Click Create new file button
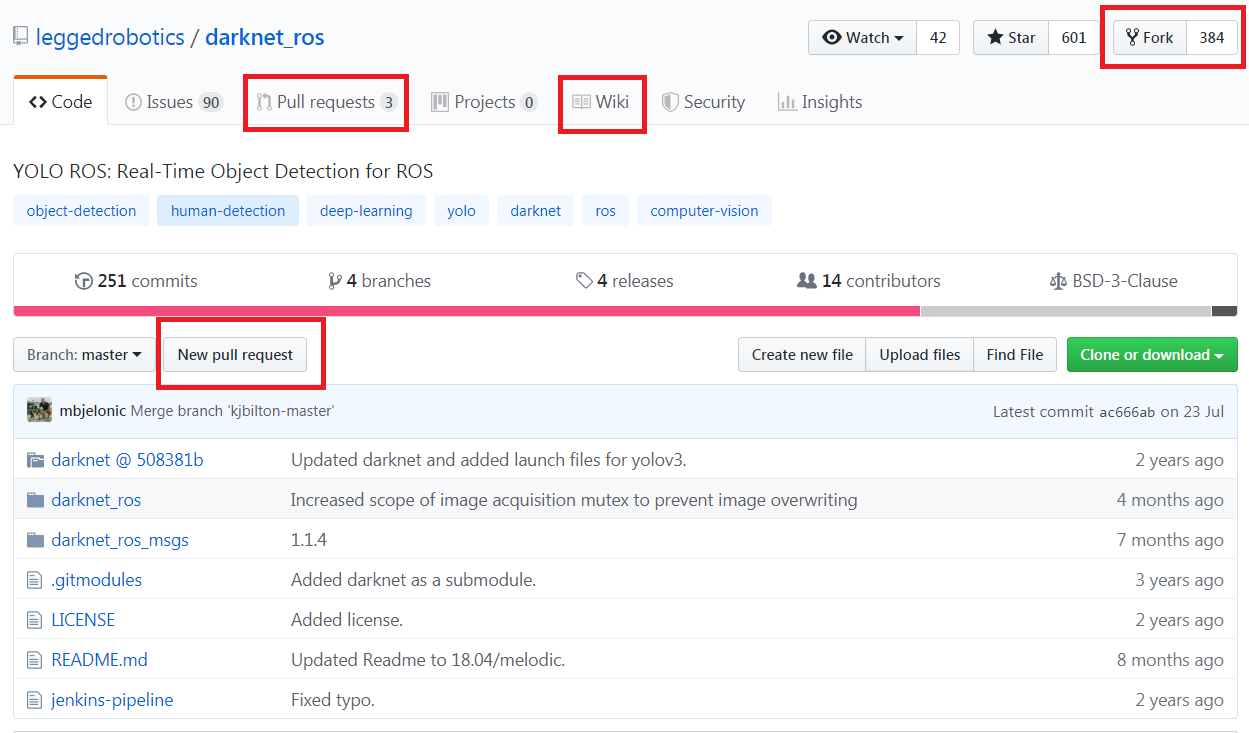The width and height of the screenshot is (1249, 733). click(x=802, y=354)
